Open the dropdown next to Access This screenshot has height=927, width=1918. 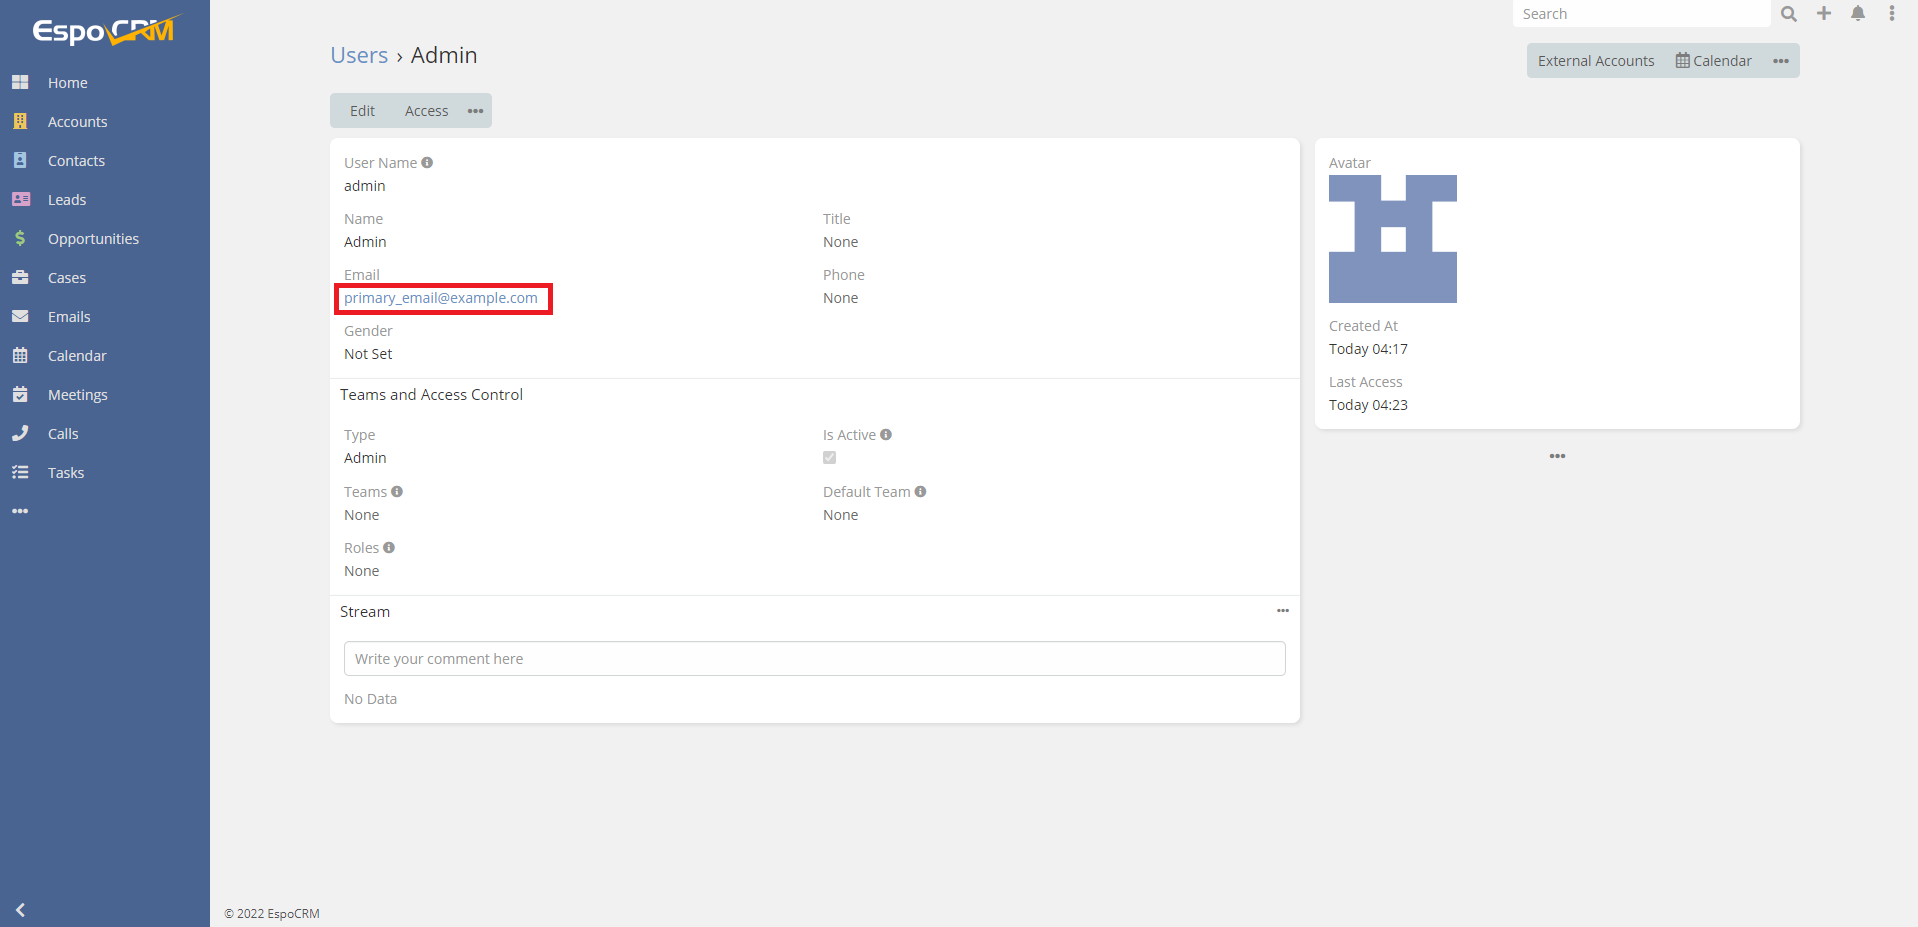[x=475, y=110]
